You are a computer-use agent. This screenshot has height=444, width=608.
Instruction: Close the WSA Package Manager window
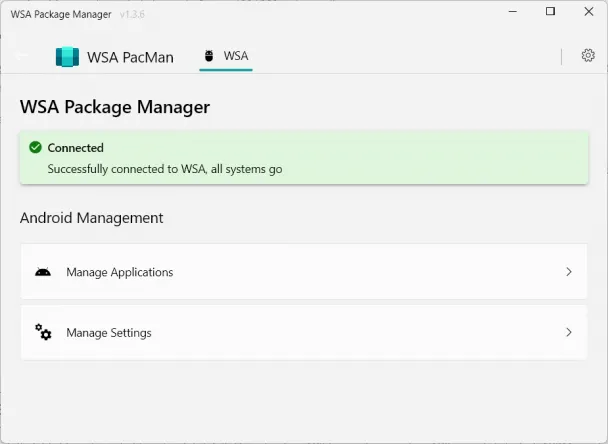tap(589, 12)
